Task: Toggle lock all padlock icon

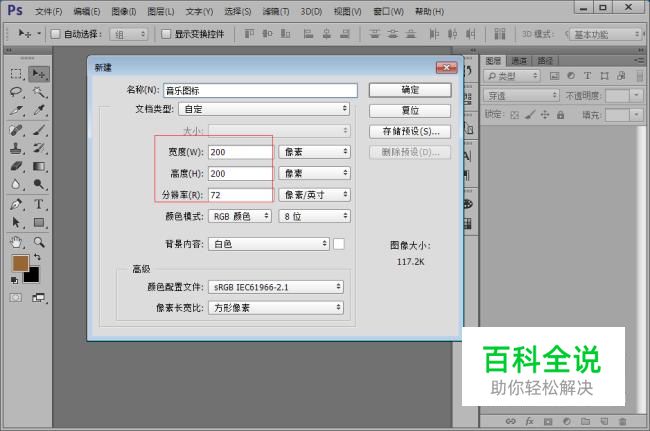Action: pyautogui.click(x=560, y=115)
